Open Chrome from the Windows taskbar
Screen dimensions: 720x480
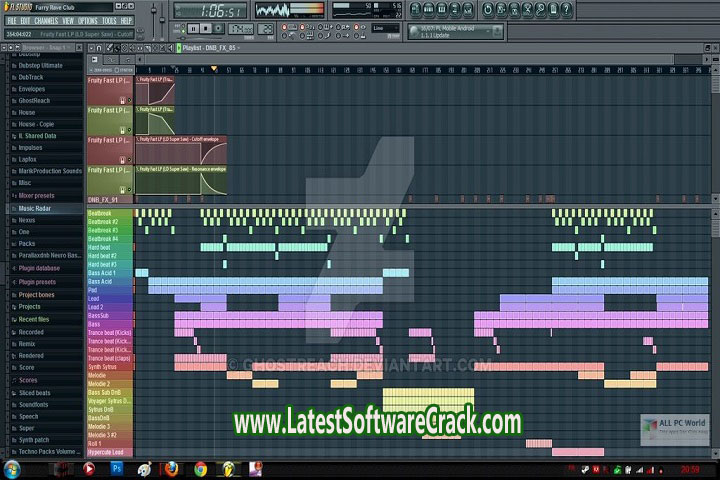click(200, 469)
